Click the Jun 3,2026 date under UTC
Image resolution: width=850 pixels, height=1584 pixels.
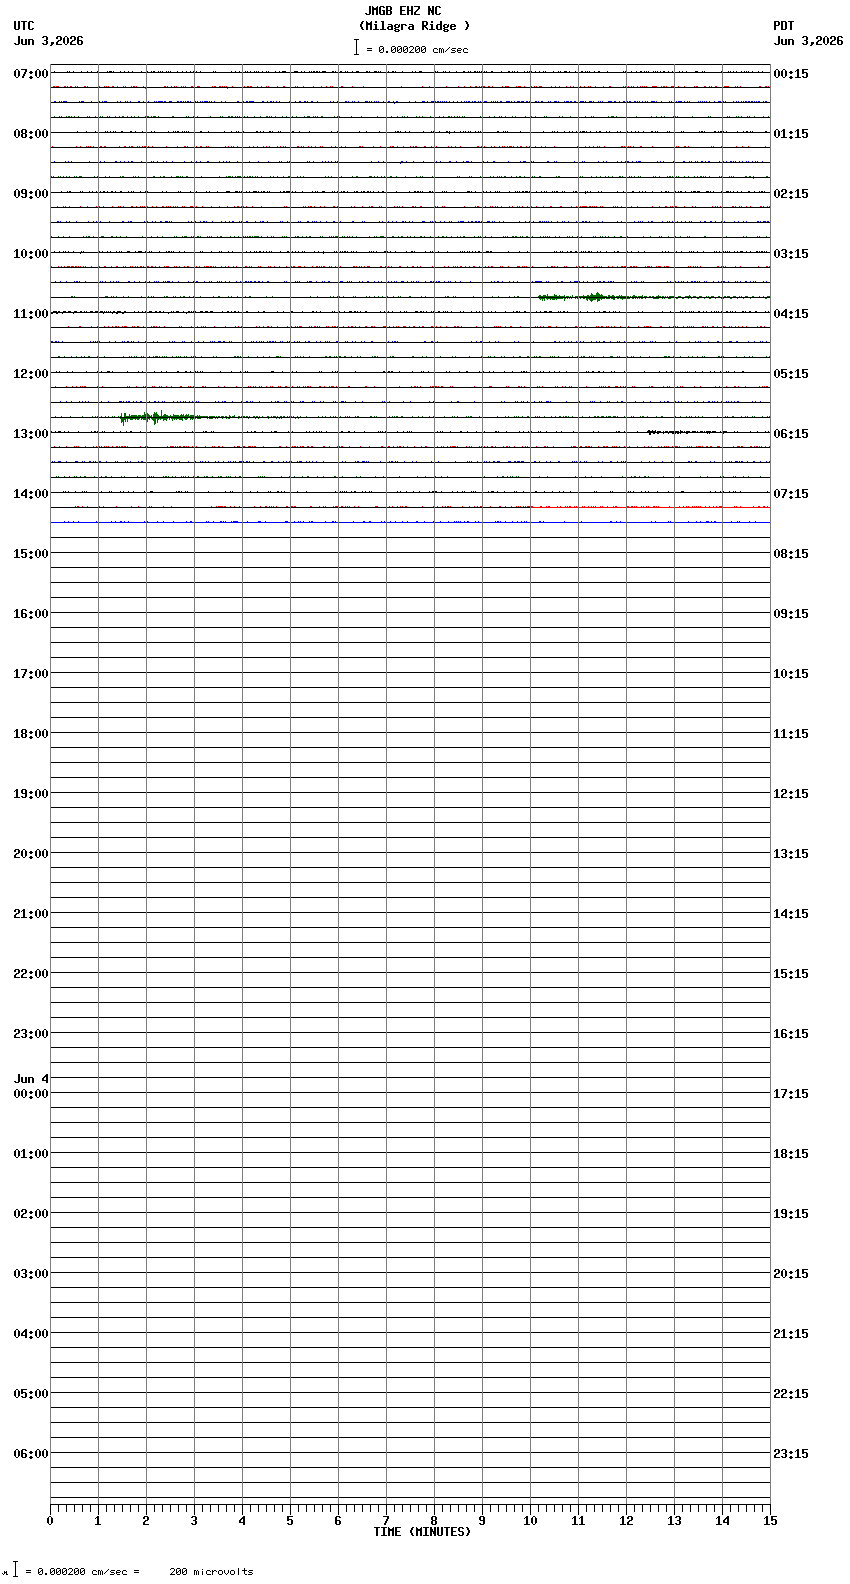[49, 41]
